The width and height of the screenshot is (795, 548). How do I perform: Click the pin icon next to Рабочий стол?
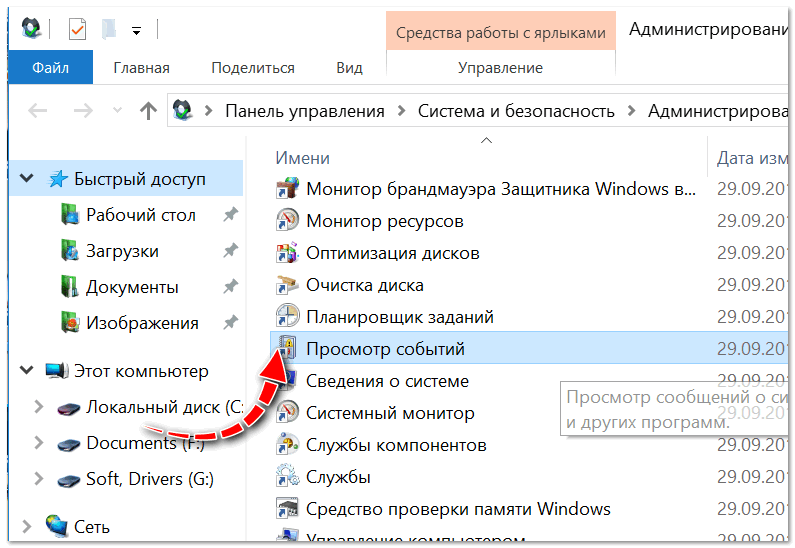(231, 214)
